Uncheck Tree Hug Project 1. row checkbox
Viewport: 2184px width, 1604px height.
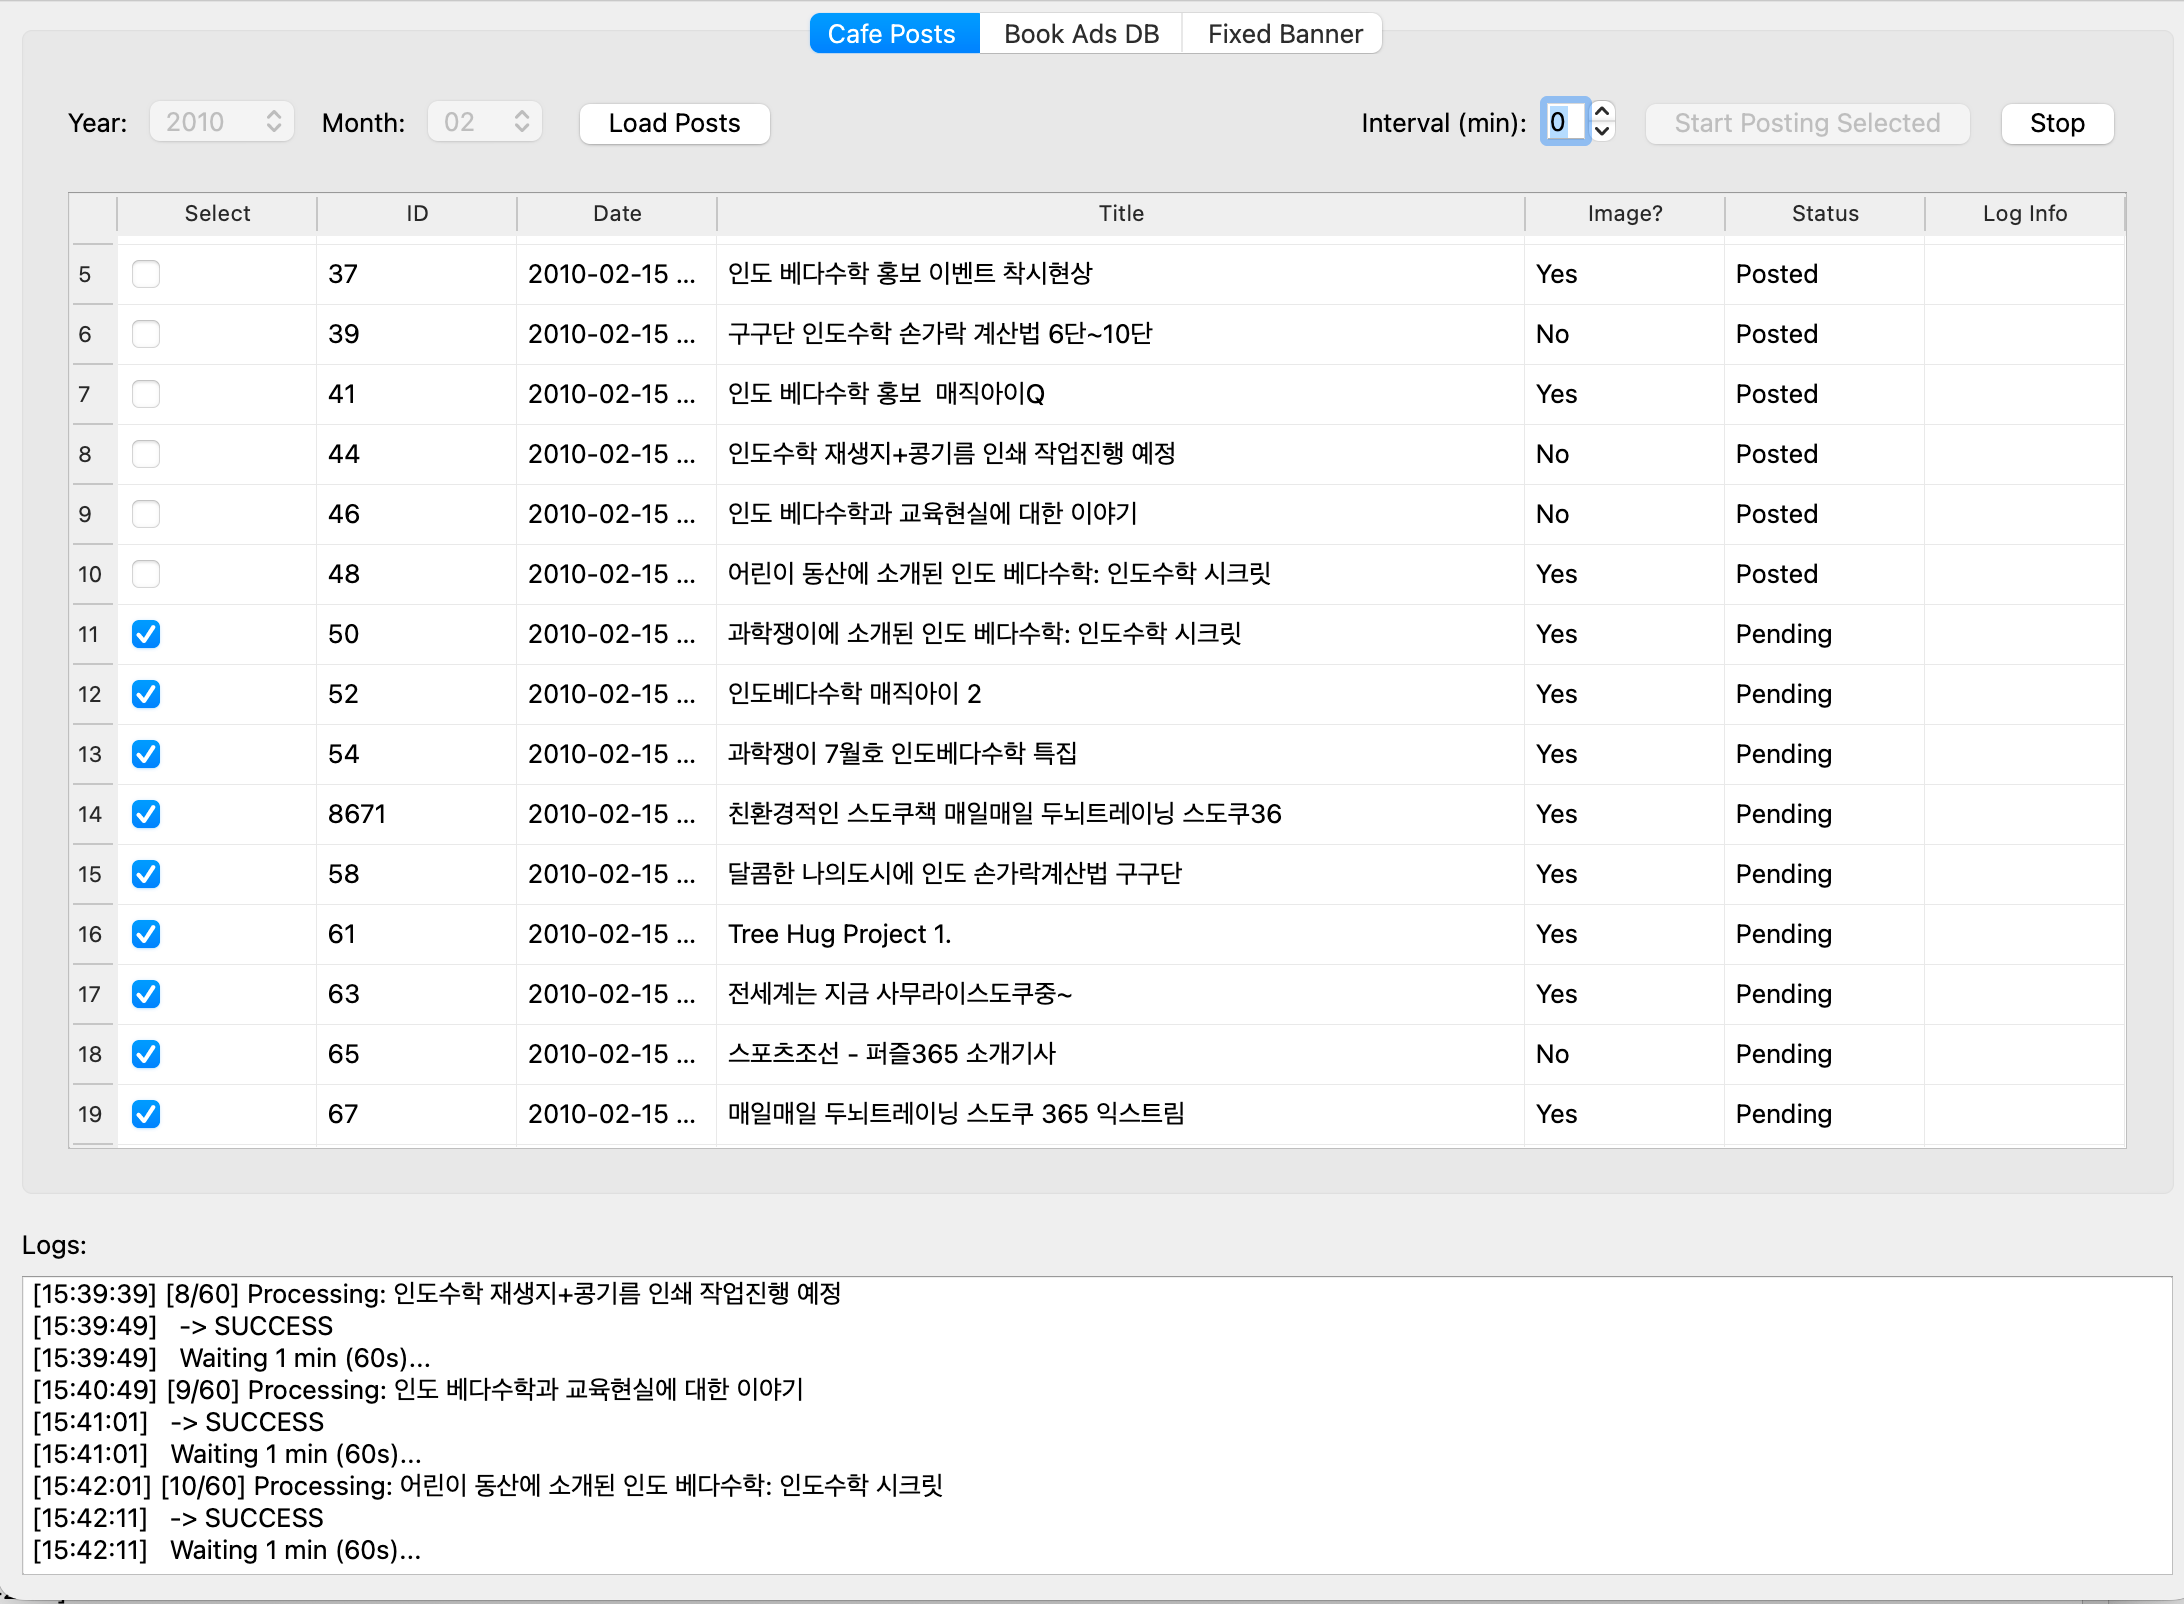click(x=146, y=934)
